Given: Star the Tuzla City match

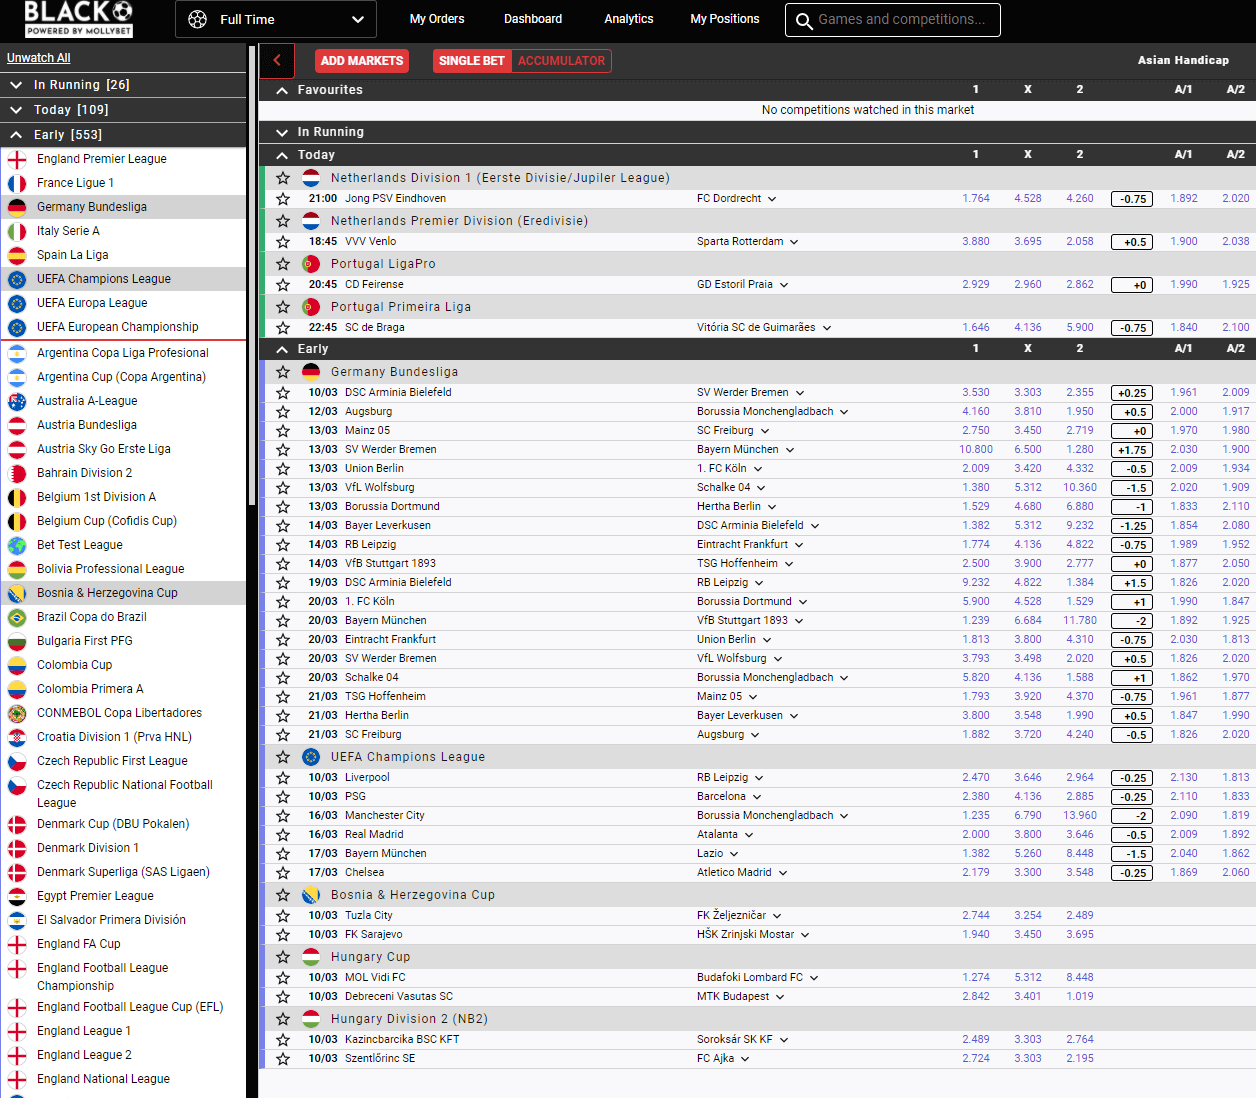Looking at the screenshot, I should (x=283, y=916).
